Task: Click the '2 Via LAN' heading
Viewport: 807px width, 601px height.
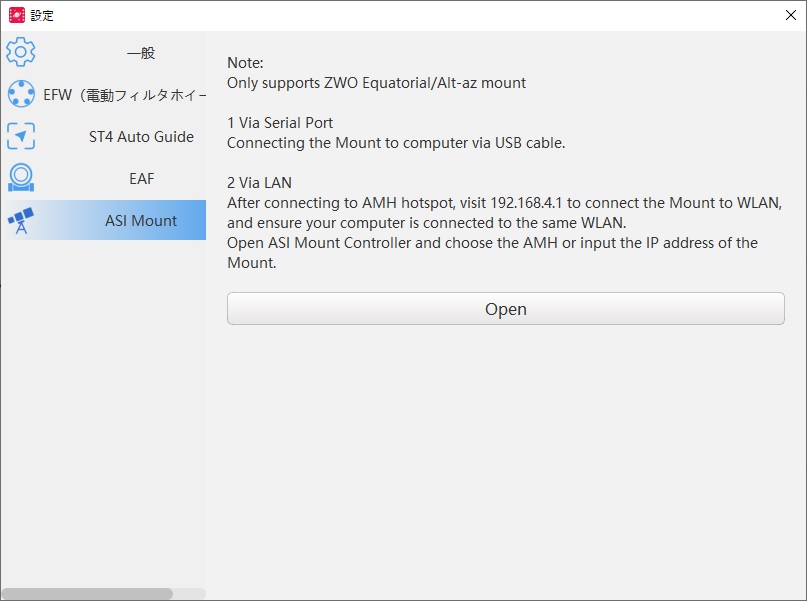Action: coord(259,183)
